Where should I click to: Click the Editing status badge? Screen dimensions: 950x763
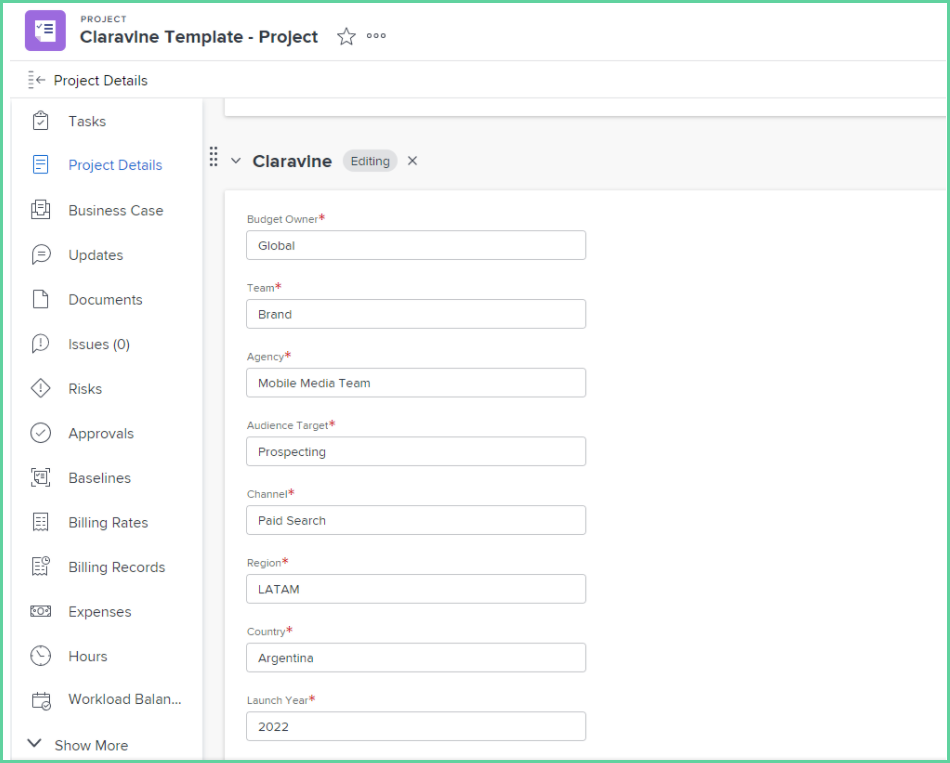tap(370, 161)
